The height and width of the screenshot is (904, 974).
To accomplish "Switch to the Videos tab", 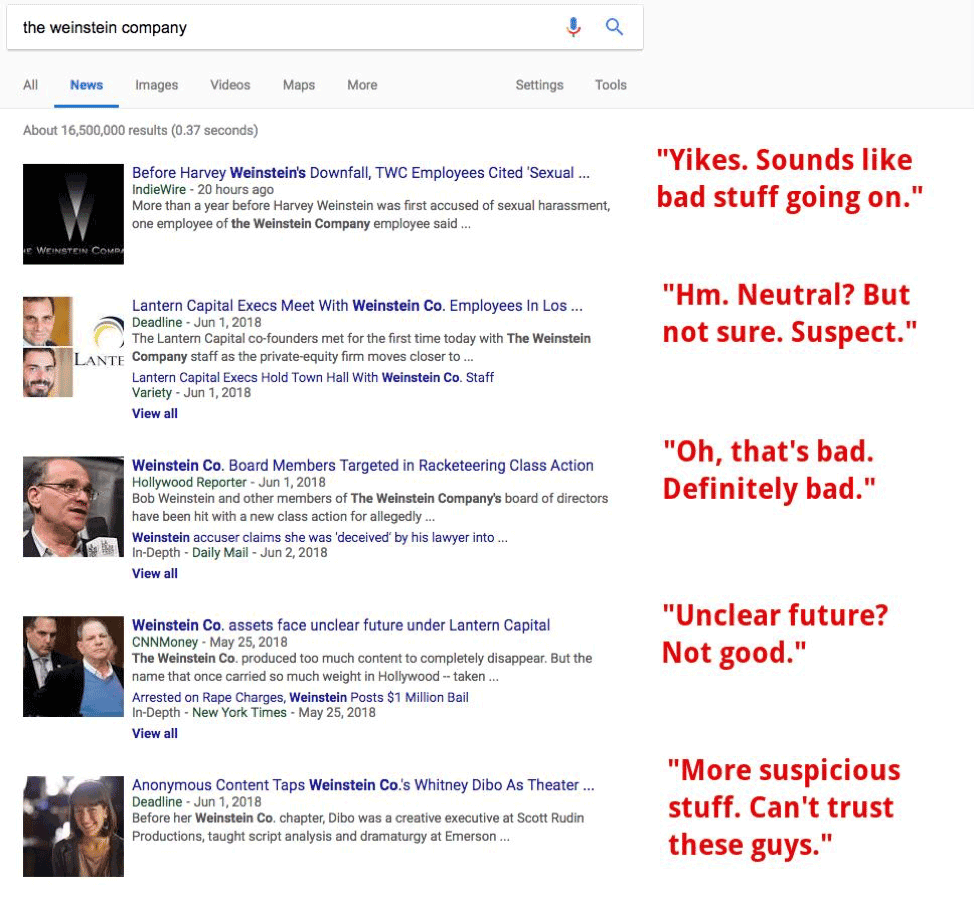I will tap(230, 85).
